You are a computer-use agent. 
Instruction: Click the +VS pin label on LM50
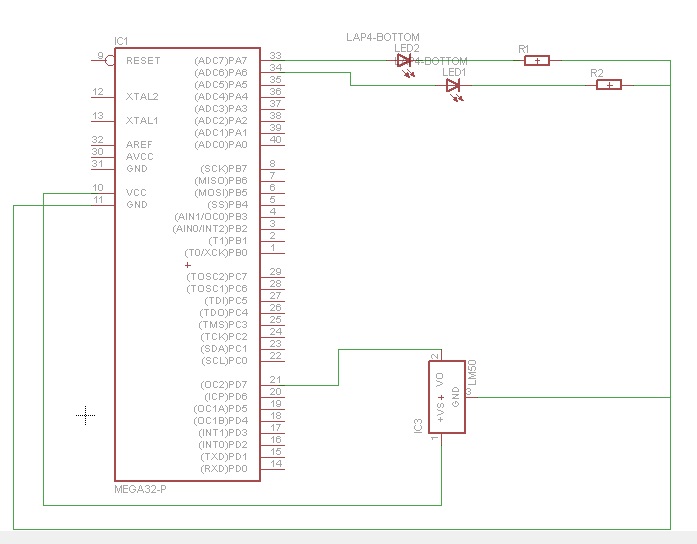click(x=441, y=412)
